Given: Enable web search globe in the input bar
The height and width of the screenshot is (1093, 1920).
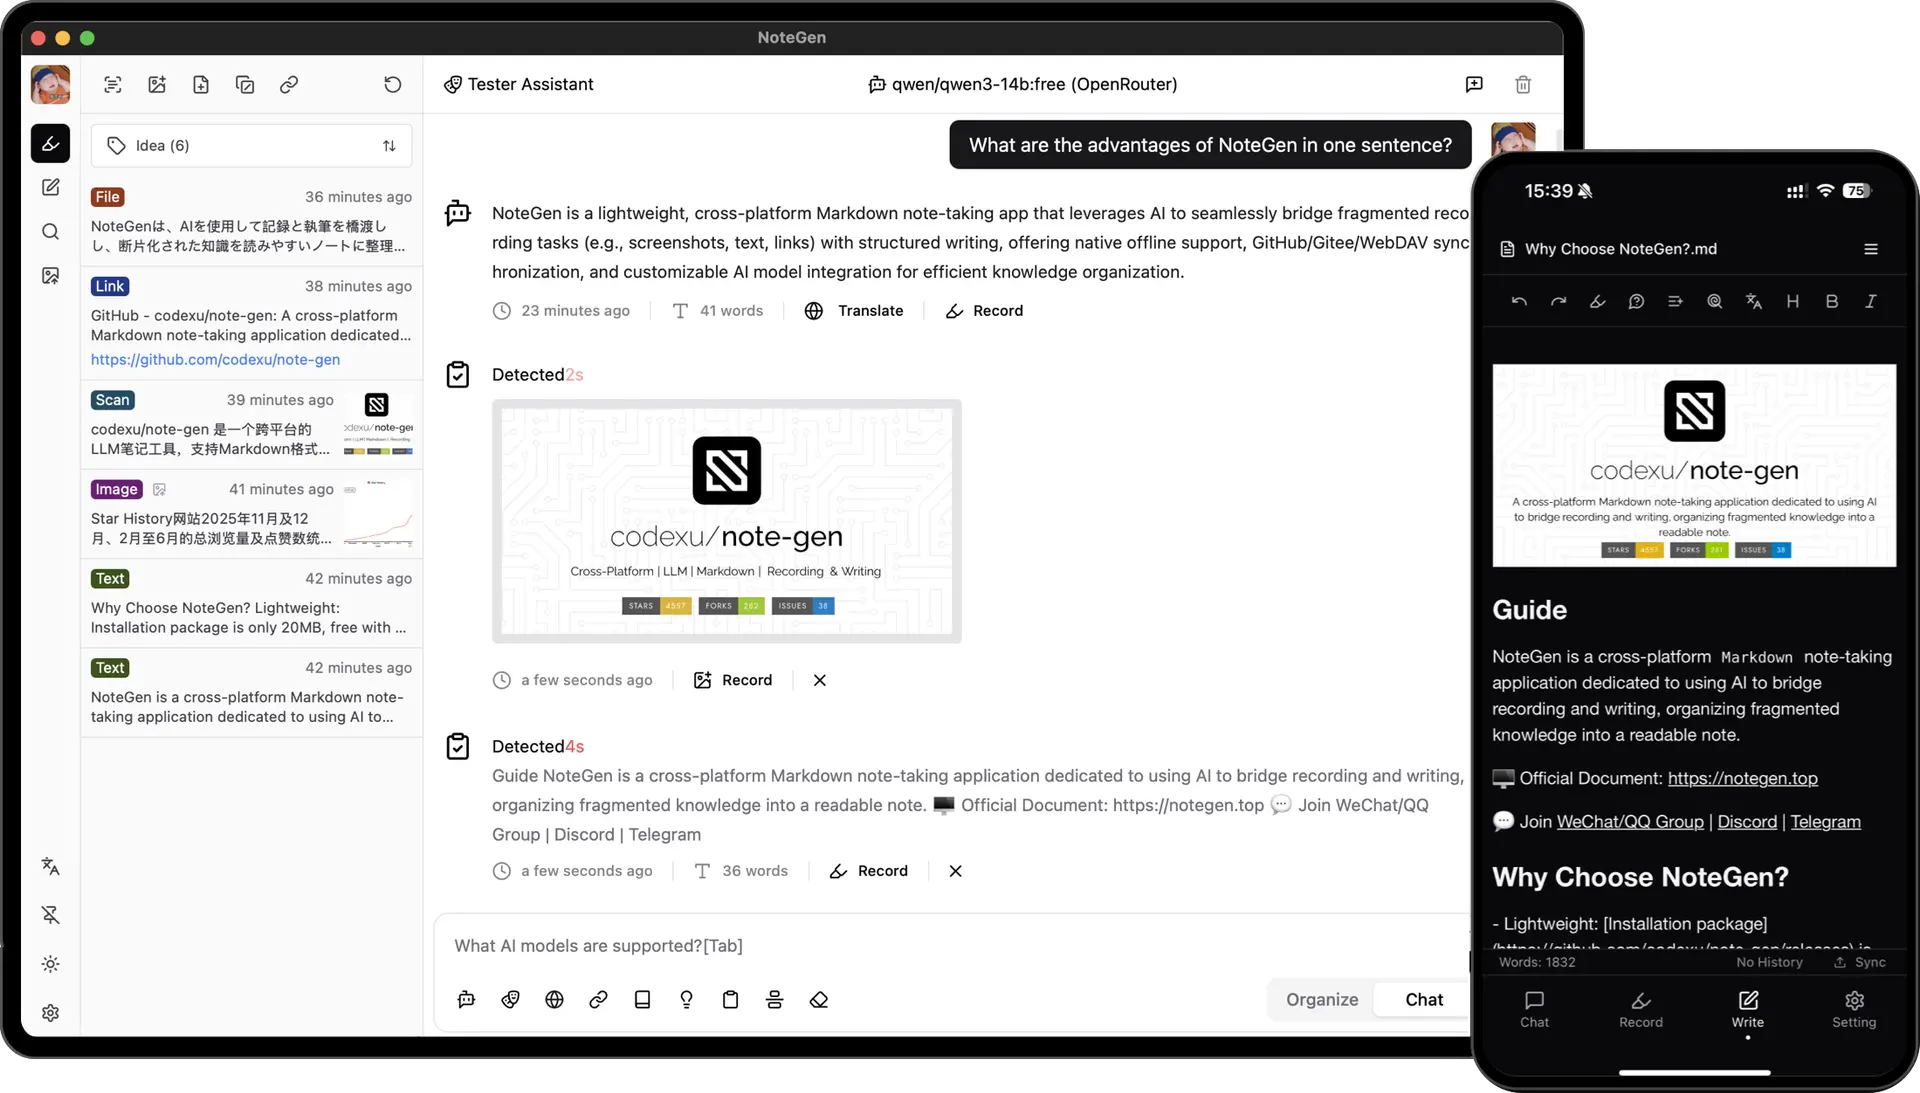Looking at the screenshot, I should (554, 1000).
